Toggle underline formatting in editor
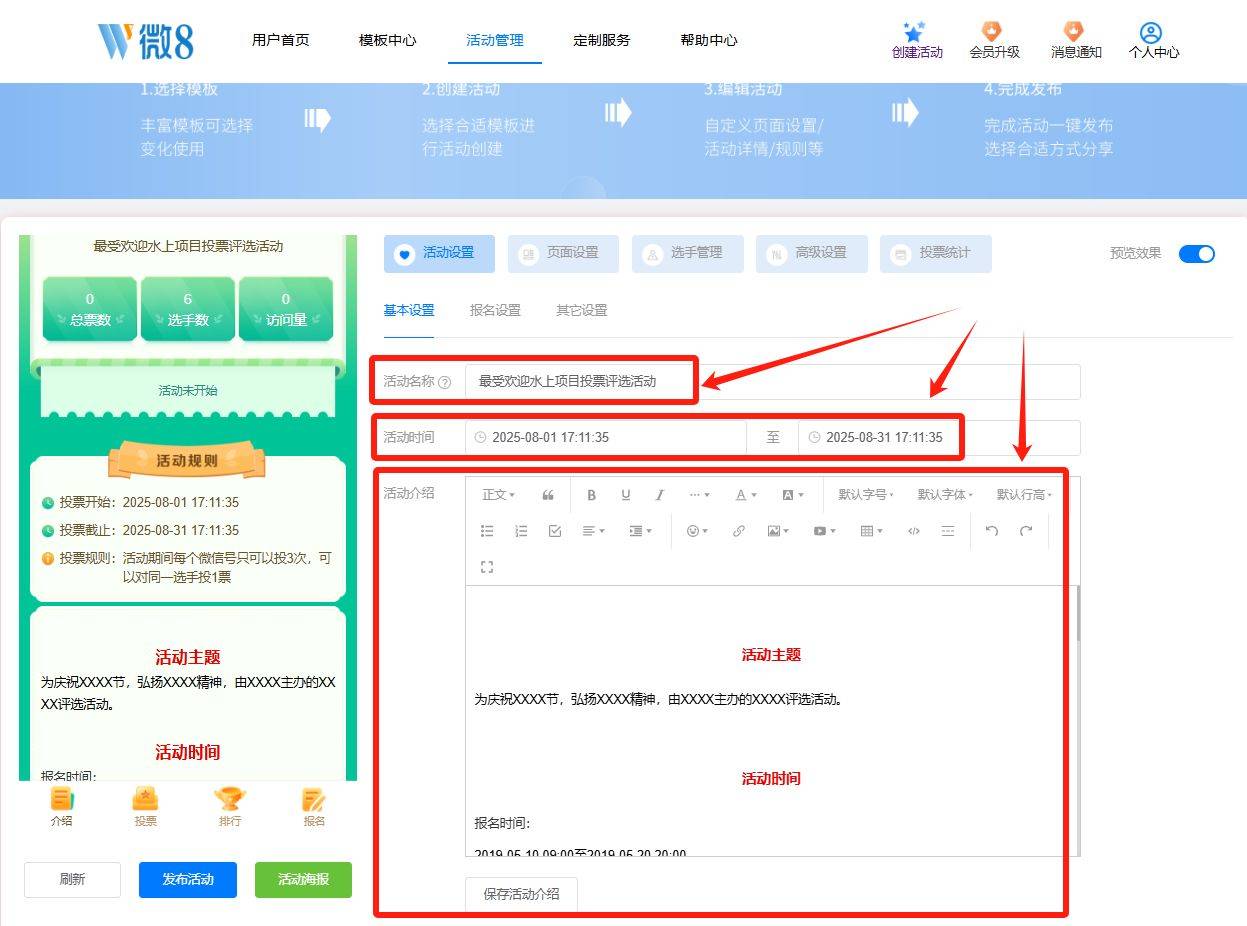The height and width of the screenshot is (926, 1247). coord(626,494)
